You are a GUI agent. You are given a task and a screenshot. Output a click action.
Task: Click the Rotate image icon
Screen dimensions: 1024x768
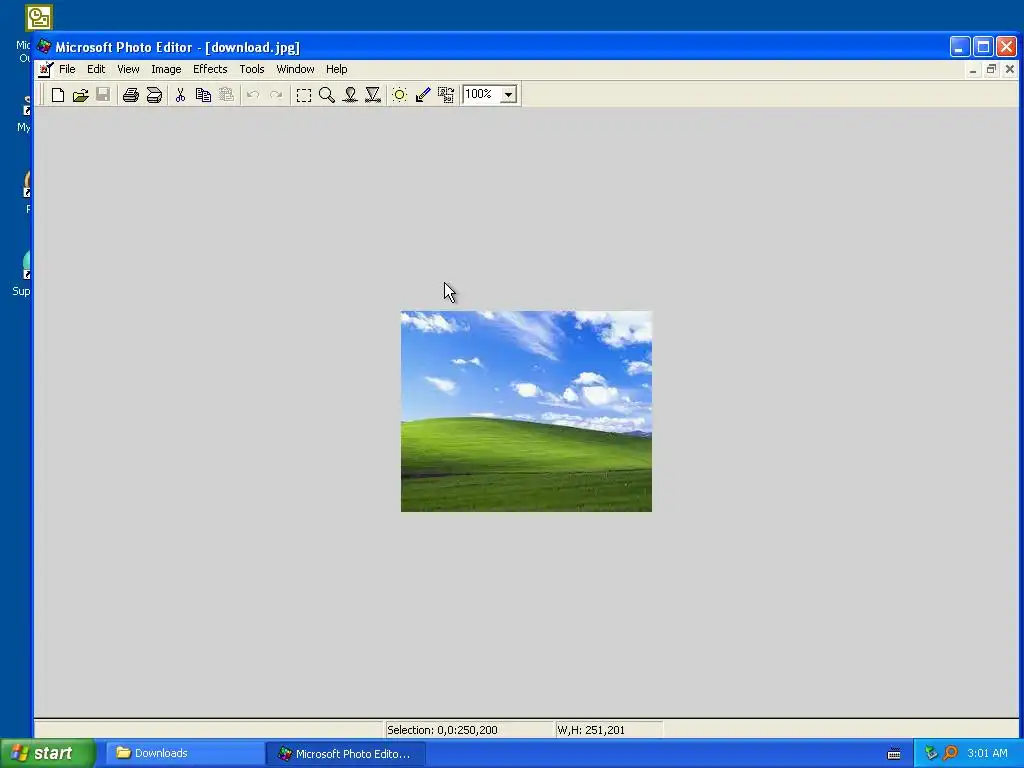(446, 95)
